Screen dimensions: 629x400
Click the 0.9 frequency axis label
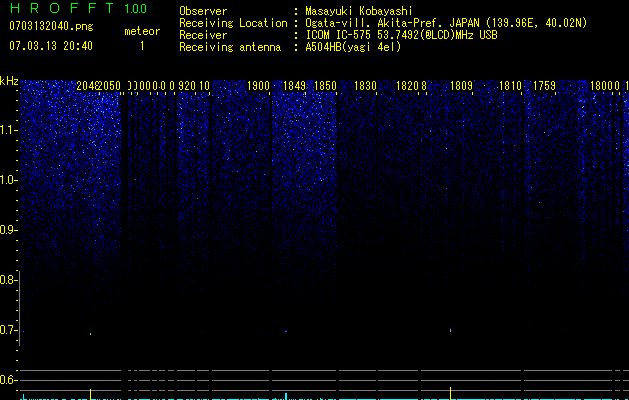9,230
